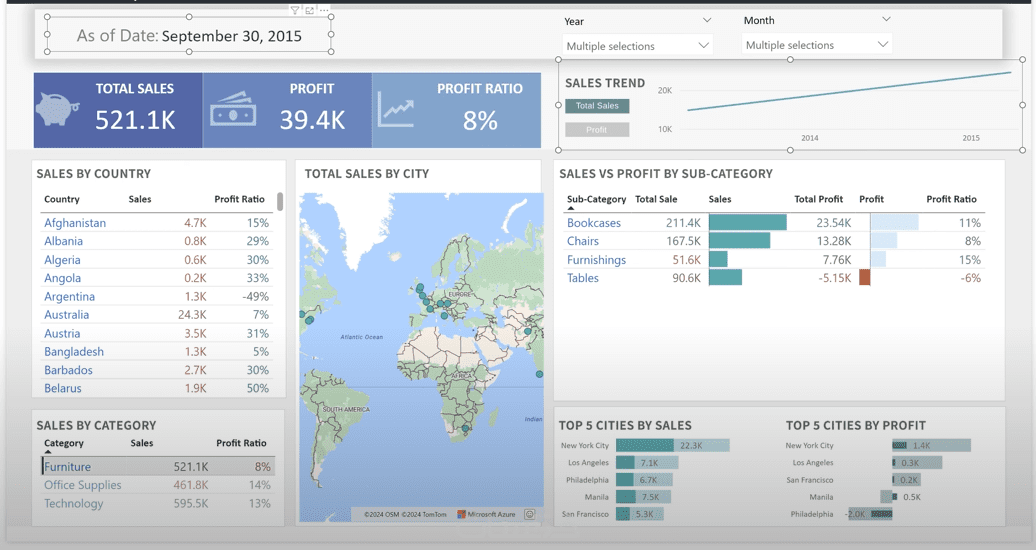Click the smiley feedback icon on map
The width and height of the screenshot is (1036, 550).
pos(529,514)
